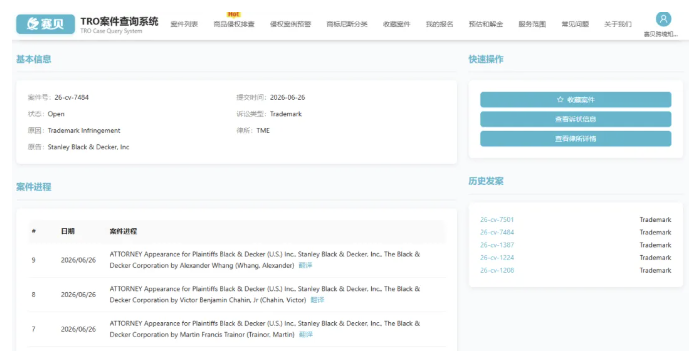Screen dimensions: 691x363
Task: Translate entry 7 by Martin Francis Trainor
Action: pos(306,334)
